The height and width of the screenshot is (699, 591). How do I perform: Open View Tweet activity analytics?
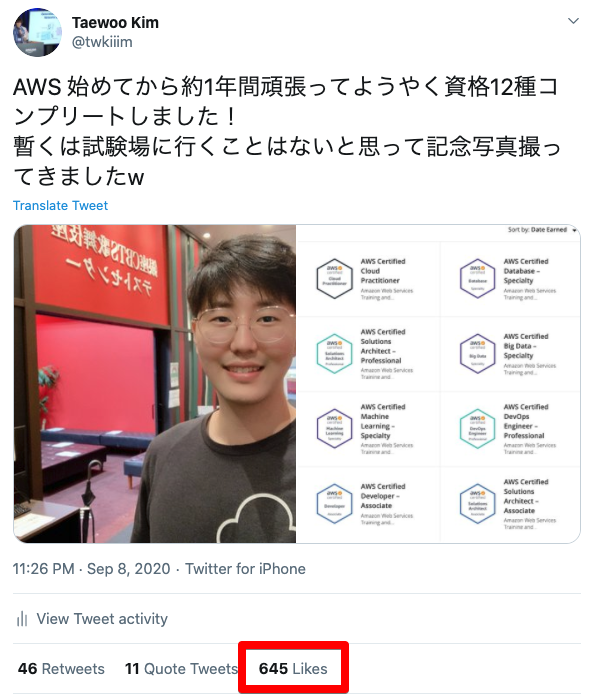pos(92,619)
